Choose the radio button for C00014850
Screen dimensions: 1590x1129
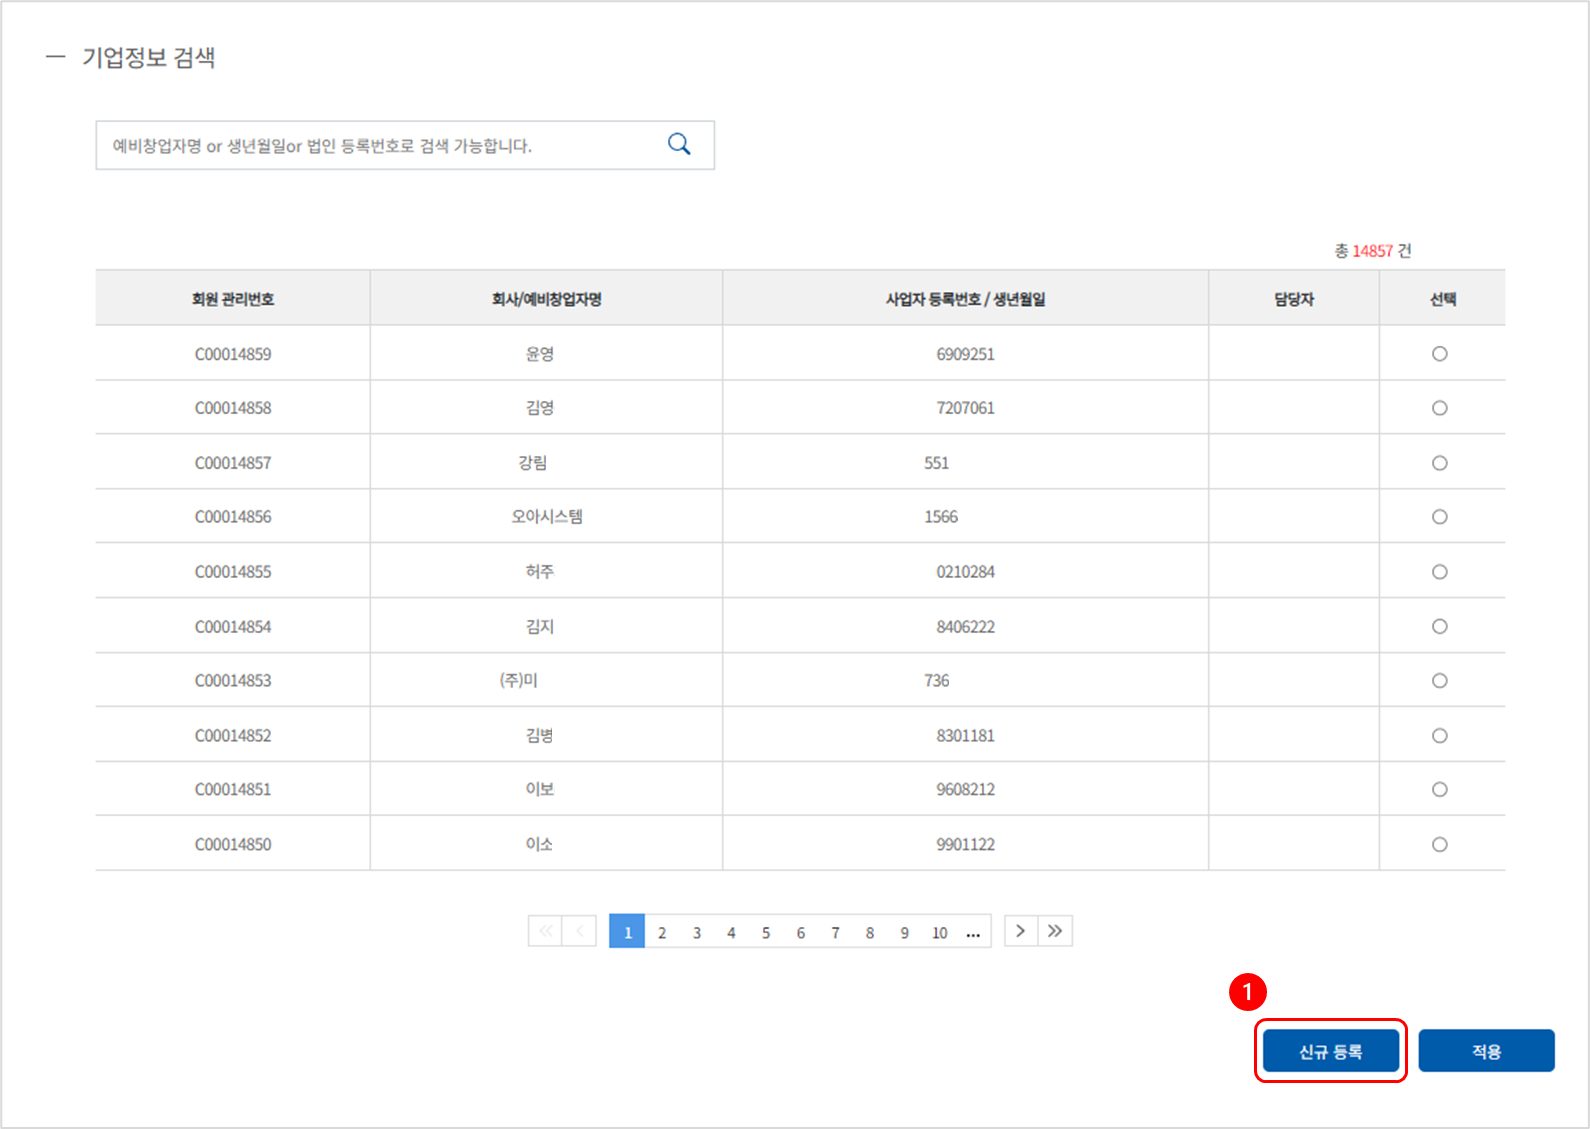click(1439, 845)
